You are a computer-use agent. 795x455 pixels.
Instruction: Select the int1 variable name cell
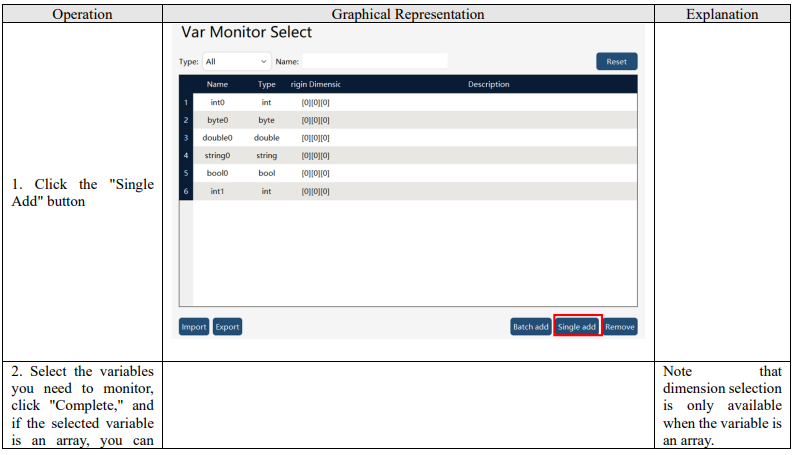pyautogui.click(x=218, y=191)
